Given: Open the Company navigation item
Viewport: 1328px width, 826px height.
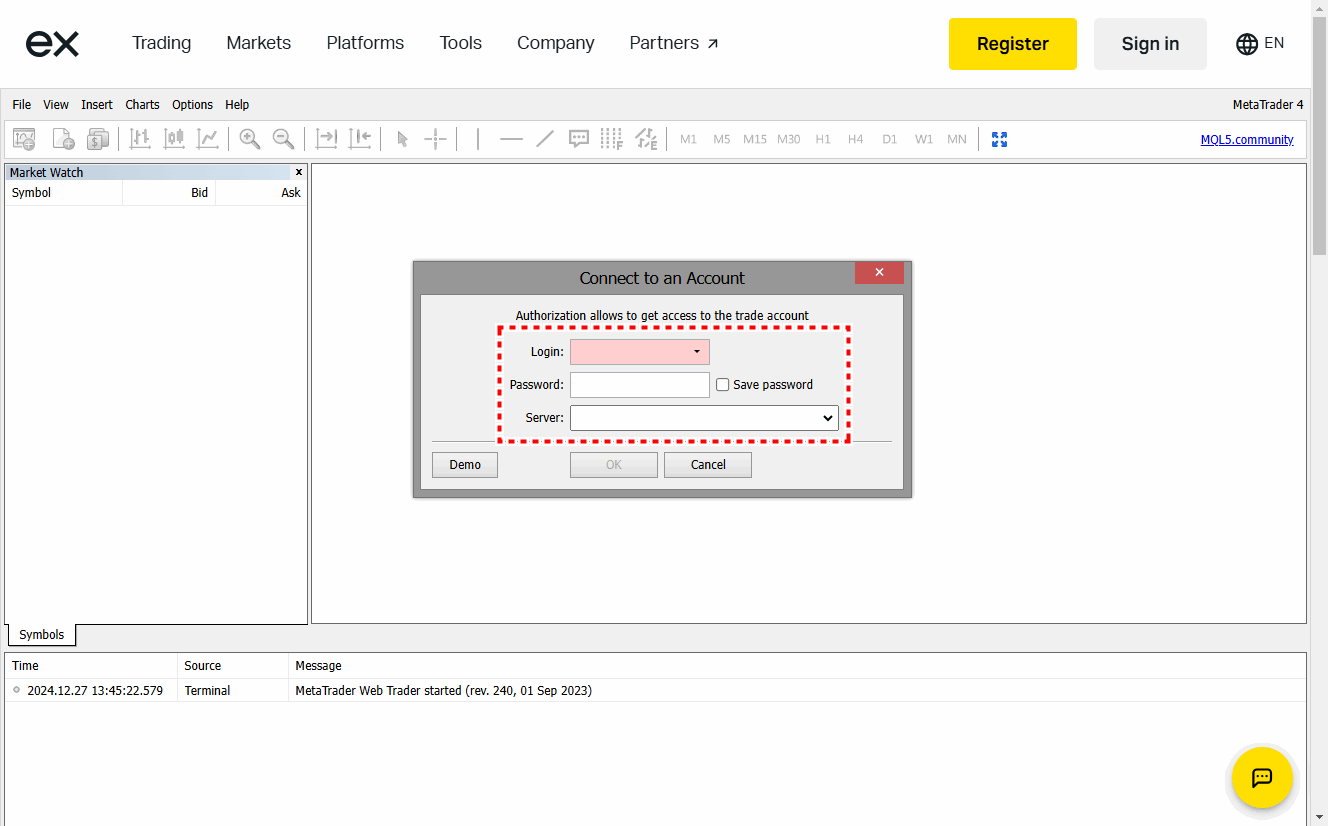Looking at the screenshot, I should pyautogui.click(x=555, y=43).
